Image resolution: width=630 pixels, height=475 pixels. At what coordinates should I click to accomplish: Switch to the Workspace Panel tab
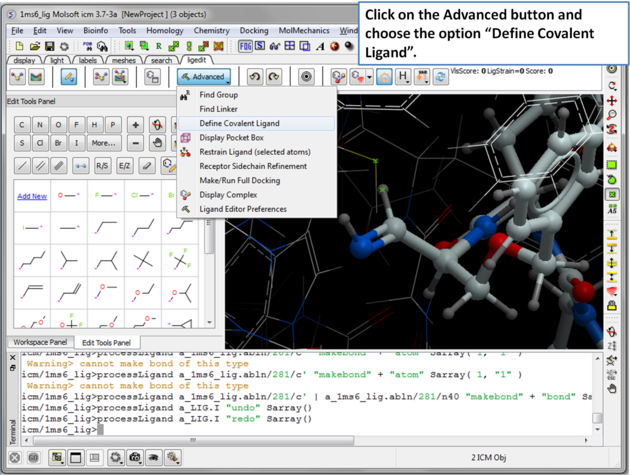click(x=40, y=342)
